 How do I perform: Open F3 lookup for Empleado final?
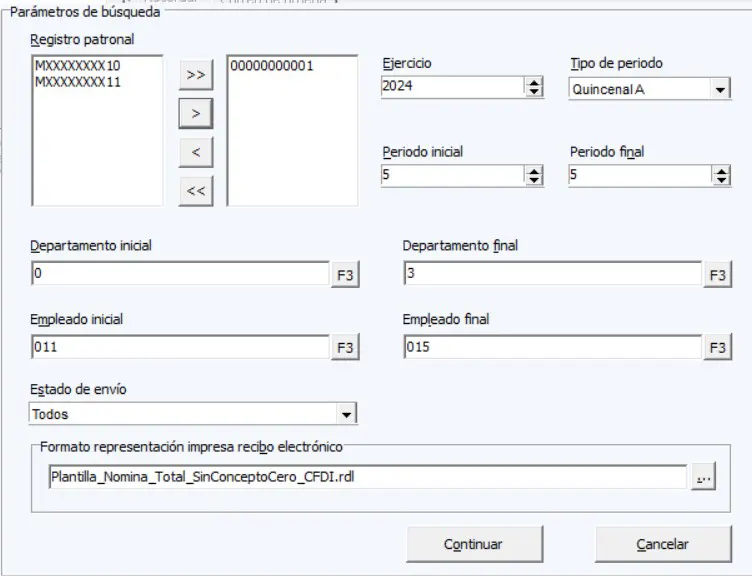click(x=718, y=348)
